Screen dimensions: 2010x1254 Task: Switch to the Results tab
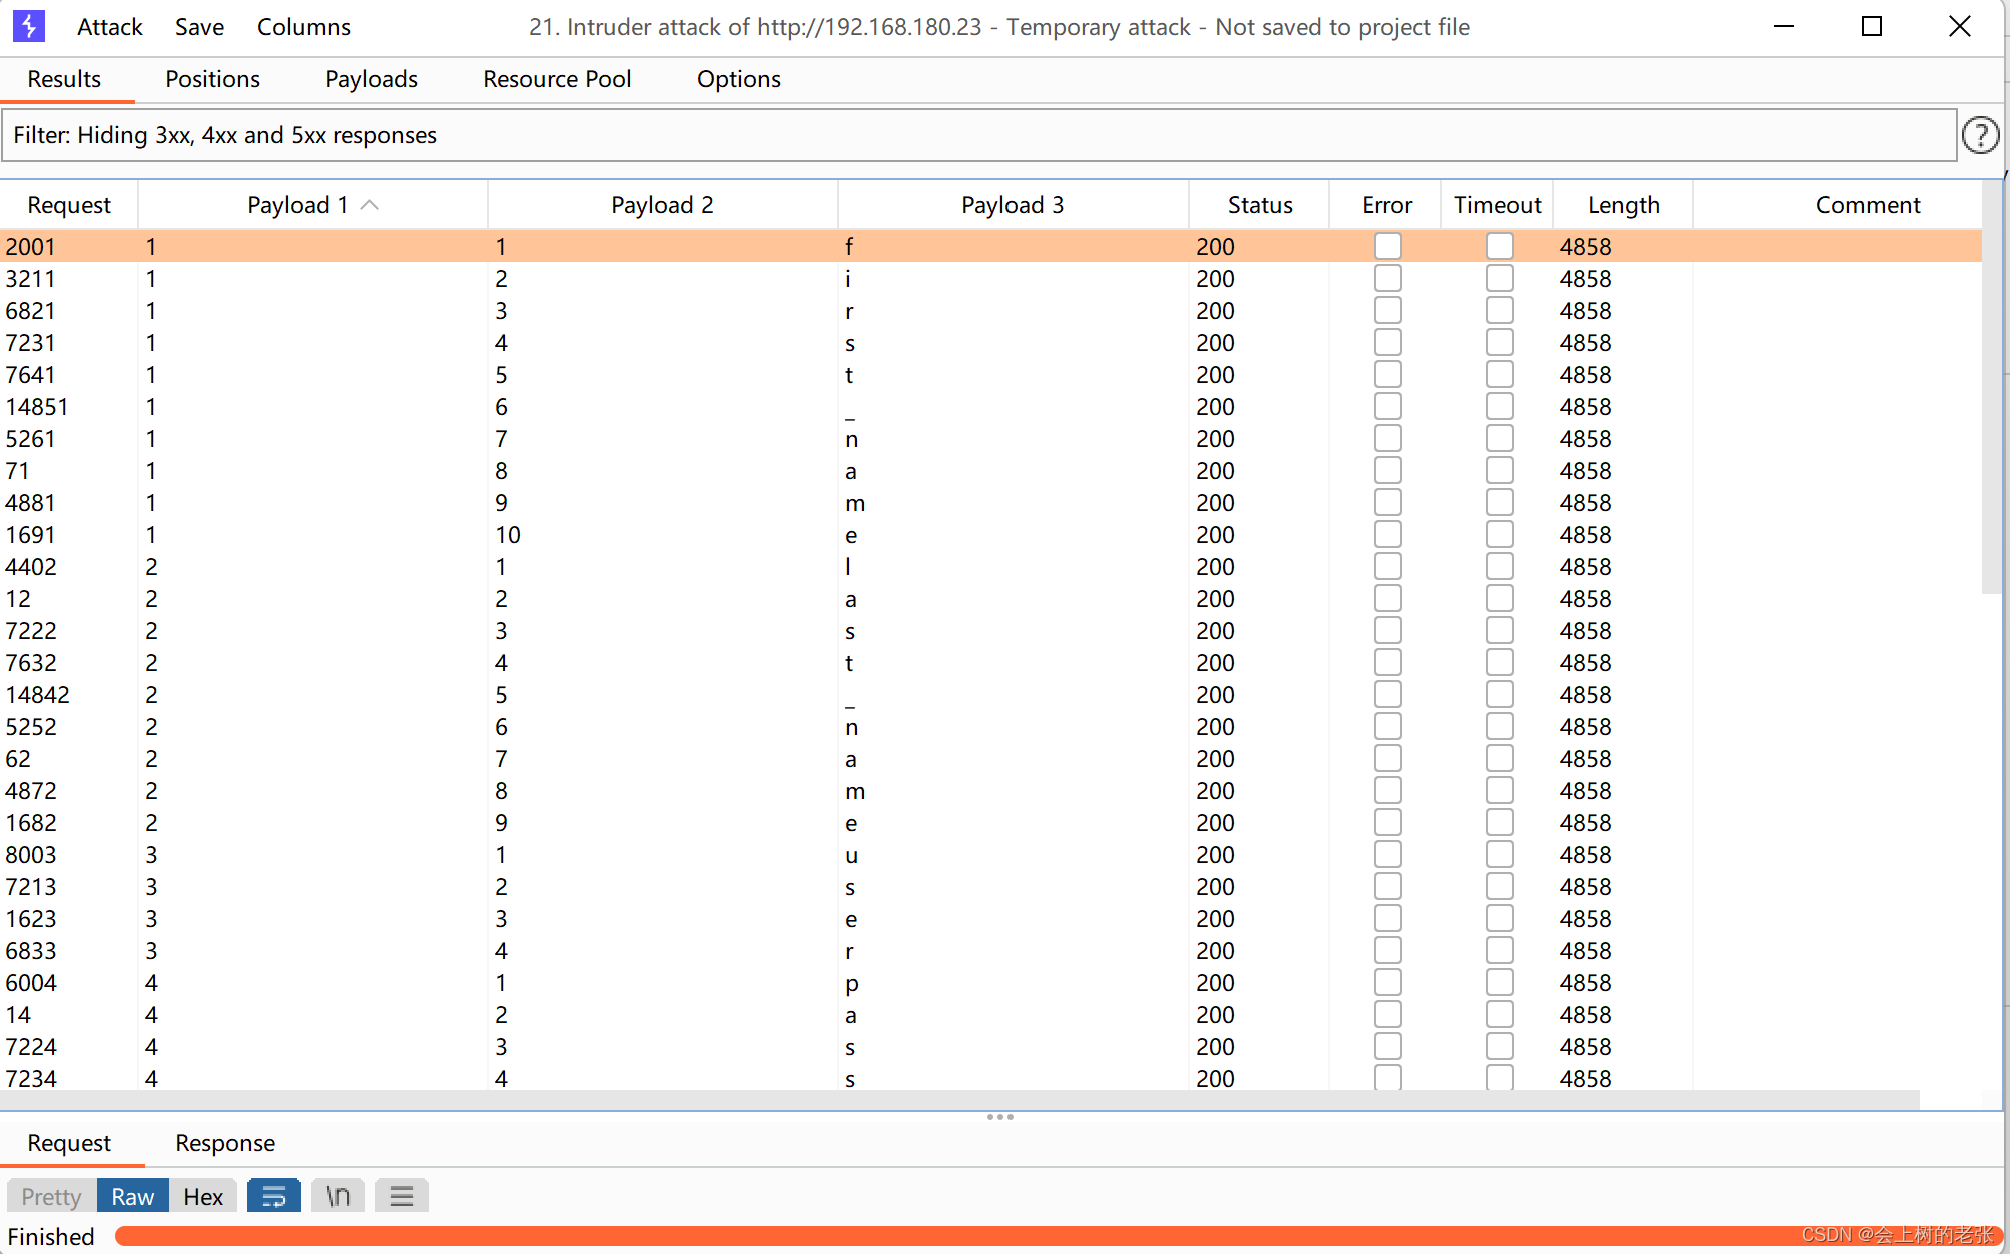pos(64,79)
